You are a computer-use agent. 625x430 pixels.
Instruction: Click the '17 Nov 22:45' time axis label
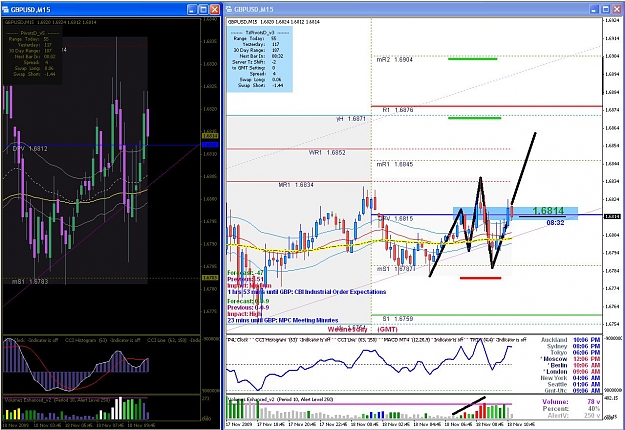[x=335, y=424]
